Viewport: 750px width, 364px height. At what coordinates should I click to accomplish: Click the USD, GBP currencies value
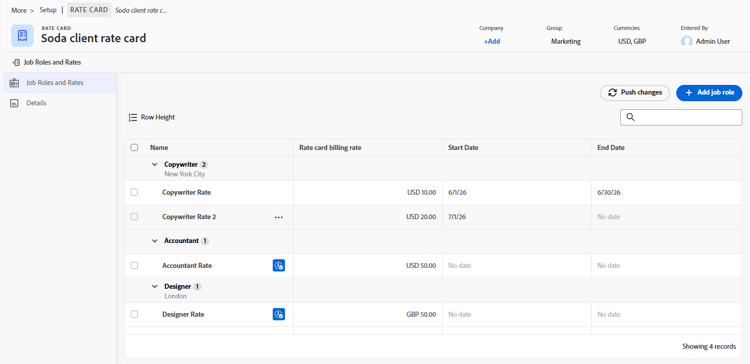(x=632, y=42)
